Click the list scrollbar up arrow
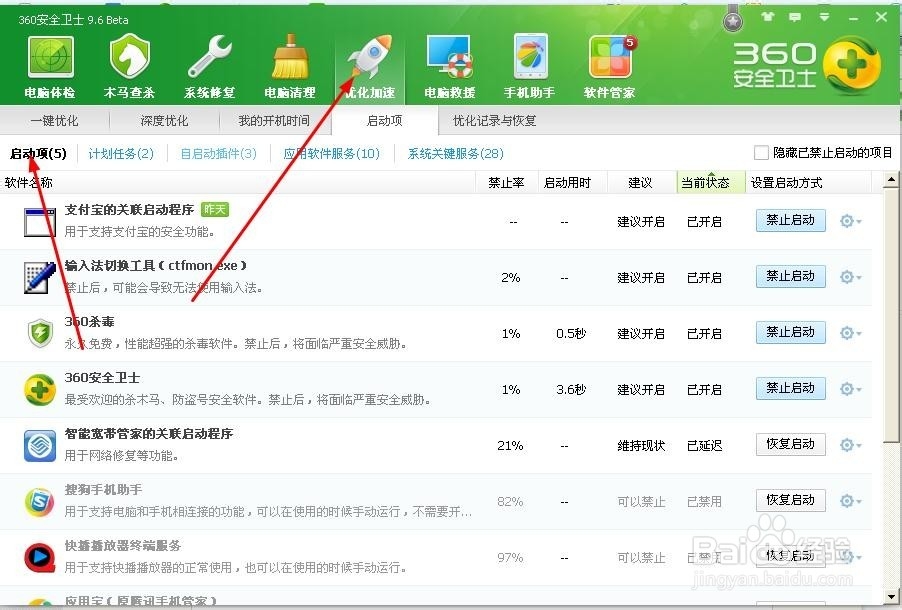 (891, 180)
